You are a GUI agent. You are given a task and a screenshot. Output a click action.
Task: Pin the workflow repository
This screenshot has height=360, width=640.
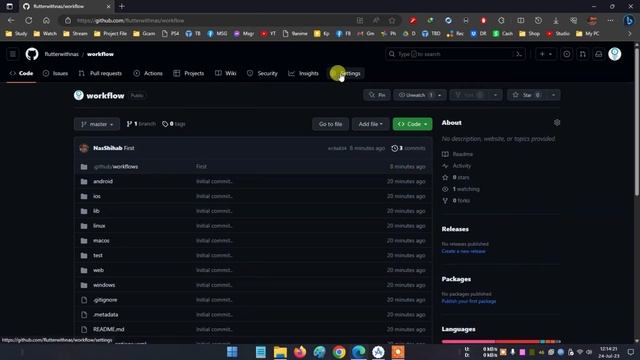tap(377, 95)
